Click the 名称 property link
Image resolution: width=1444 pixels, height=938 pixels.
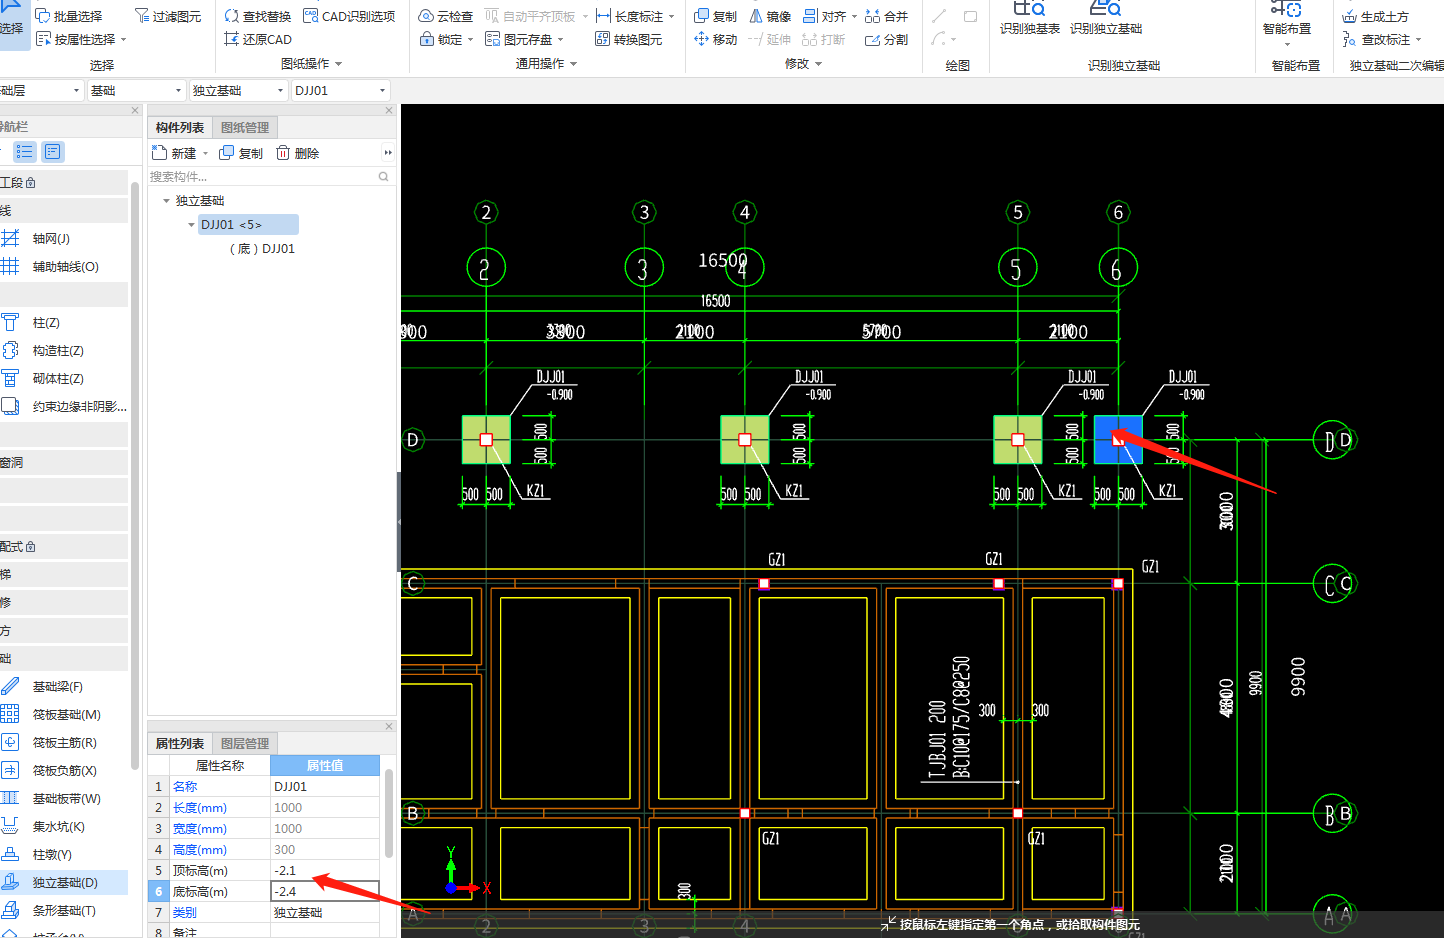click(185, 786)
